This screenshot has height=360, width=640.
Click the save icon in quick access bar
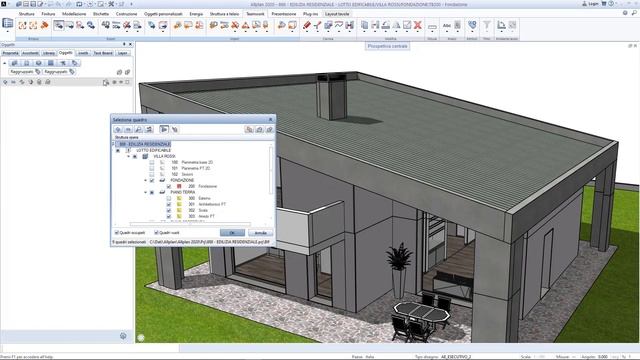[33, 4]
